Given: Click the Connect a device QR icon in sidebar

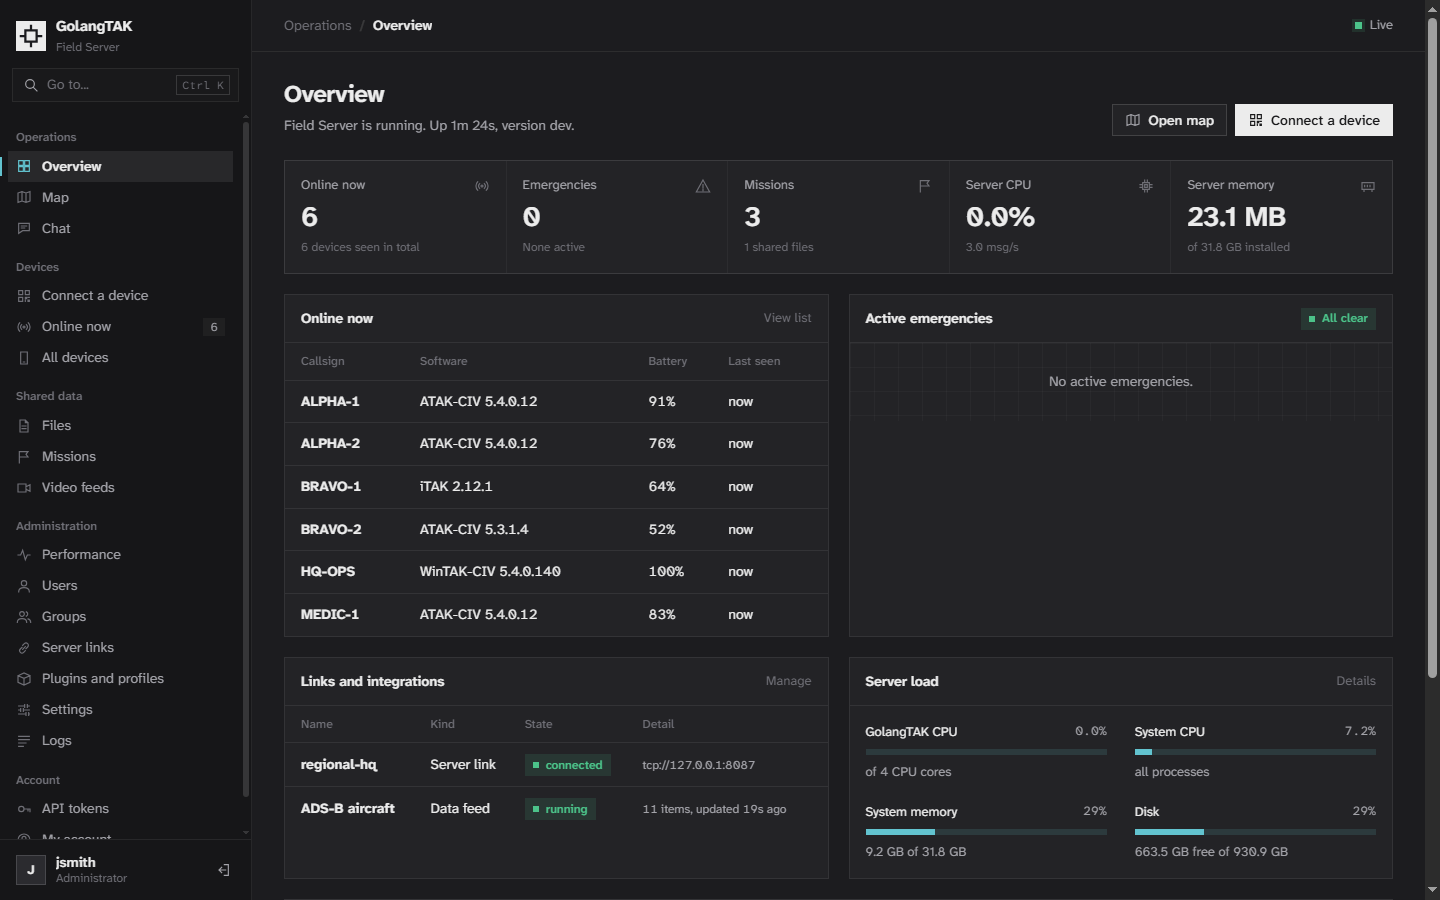Looking at the screenshot, I should (24, 296).
